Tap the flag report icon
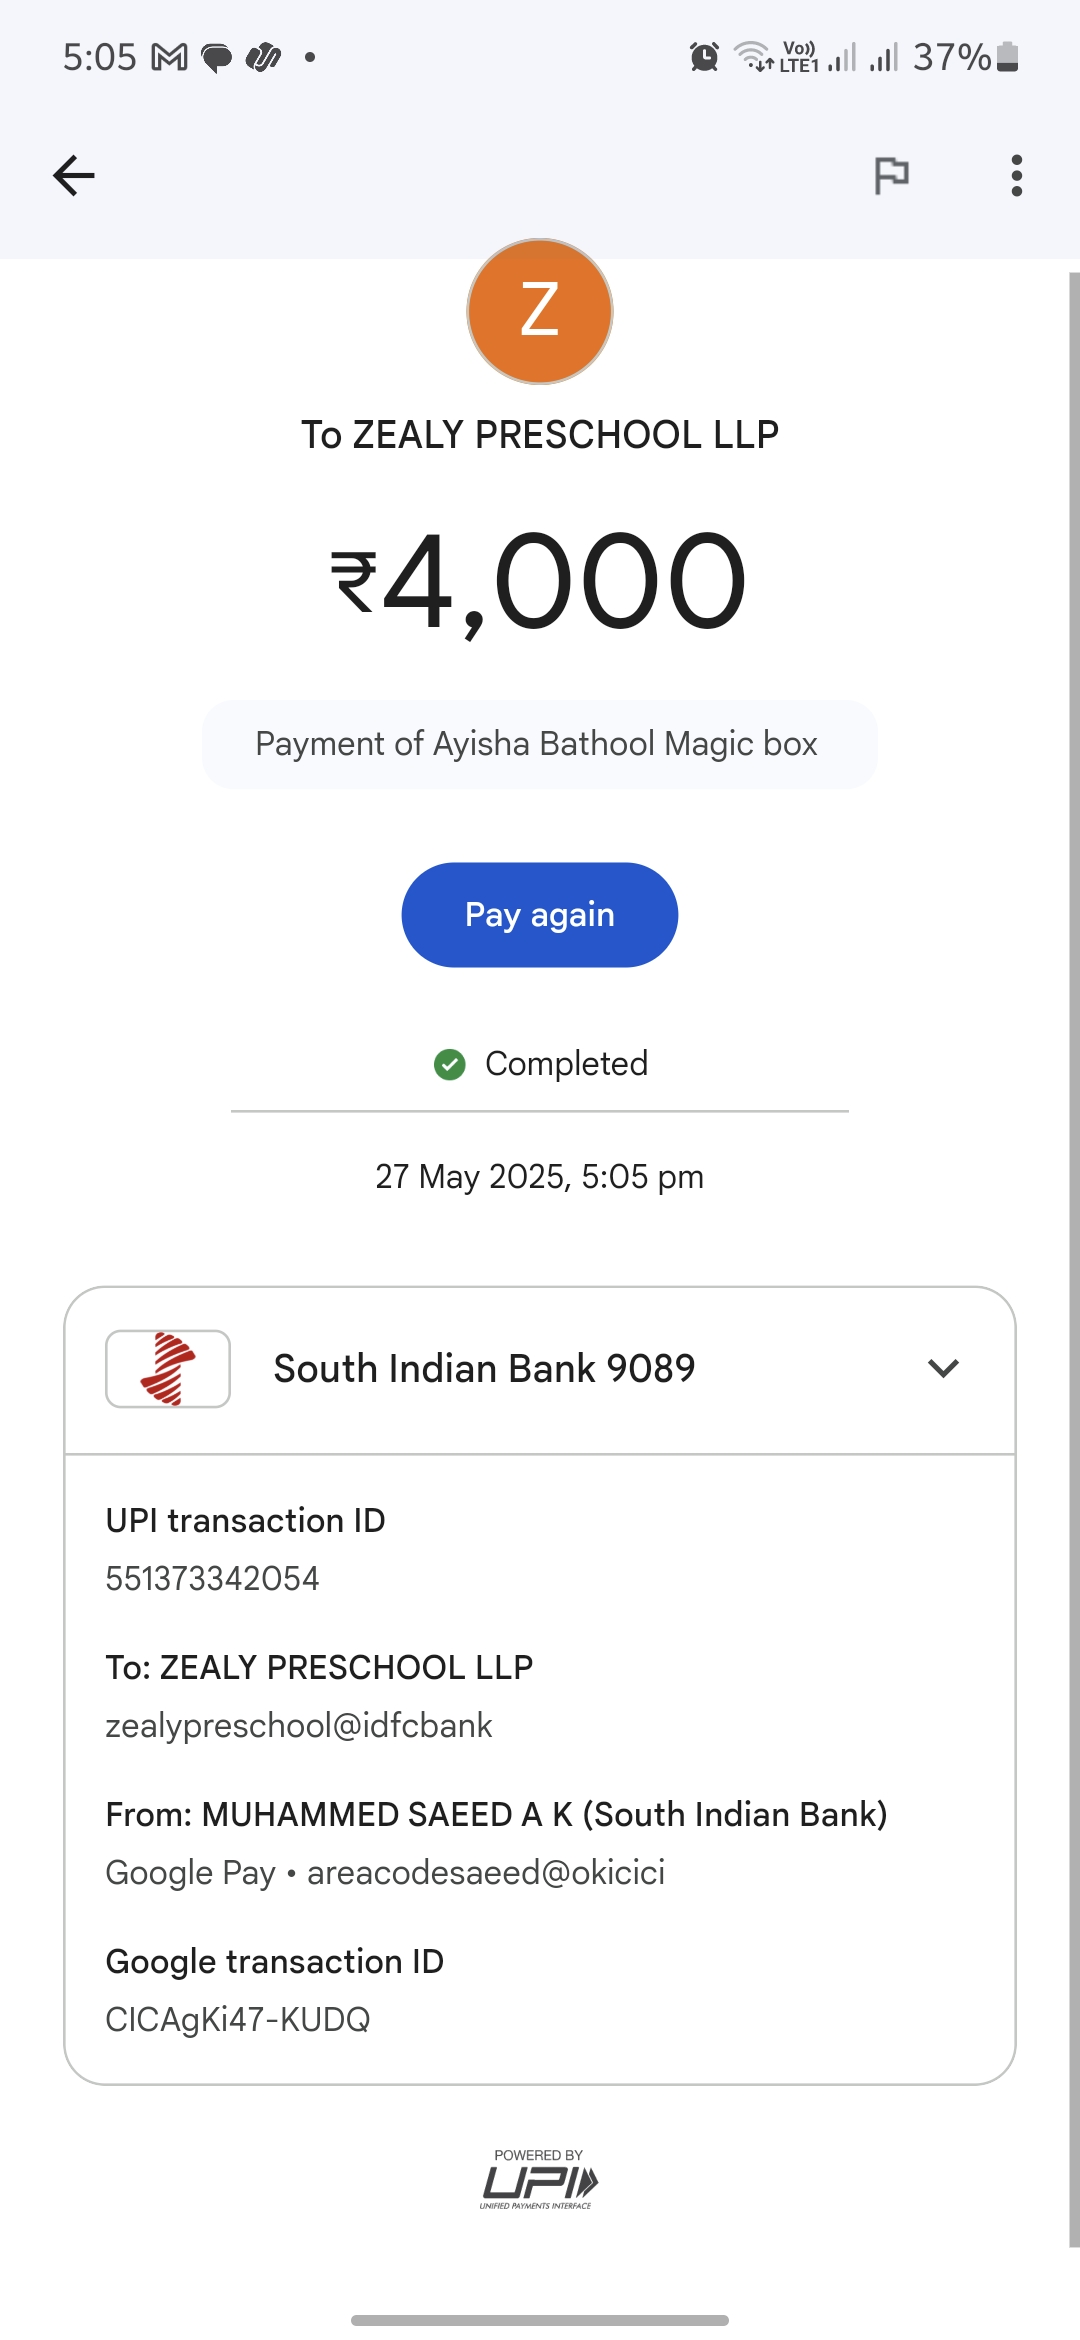Screen dimensions: 1080x2340 click(x=891, y=176)
